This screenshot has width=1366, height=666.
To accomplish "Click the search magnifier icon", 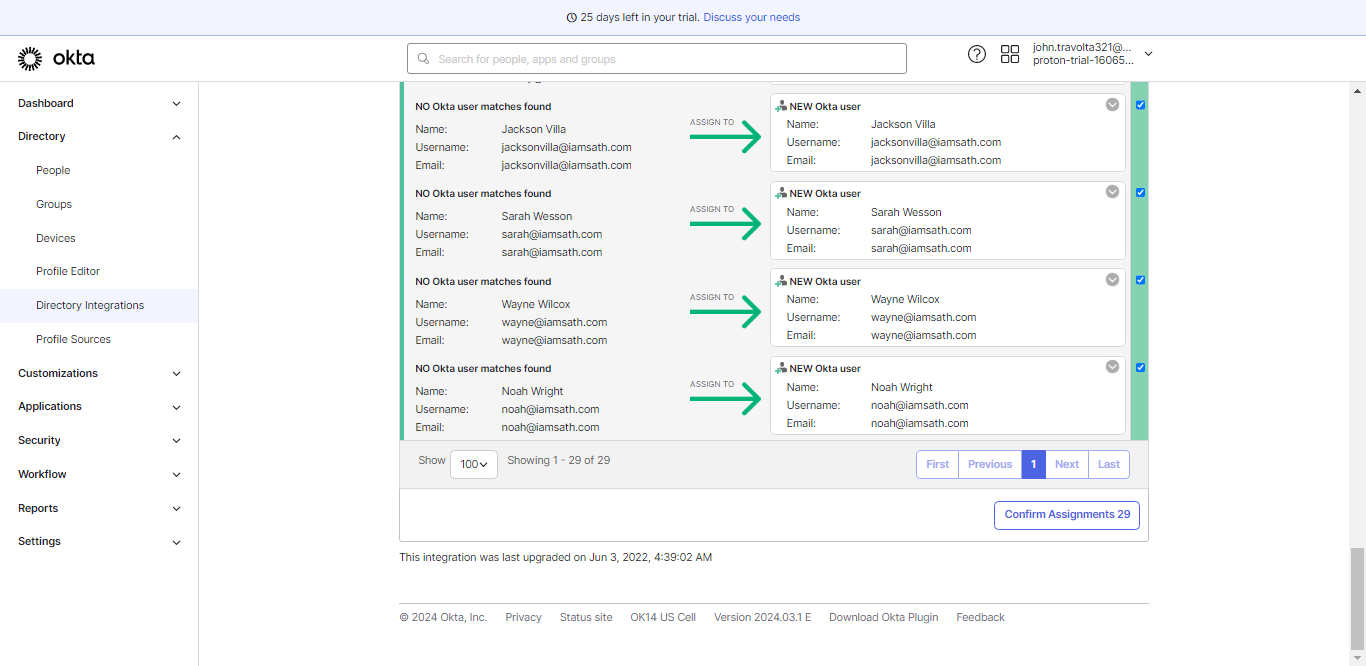I will [x=424, y=59].
